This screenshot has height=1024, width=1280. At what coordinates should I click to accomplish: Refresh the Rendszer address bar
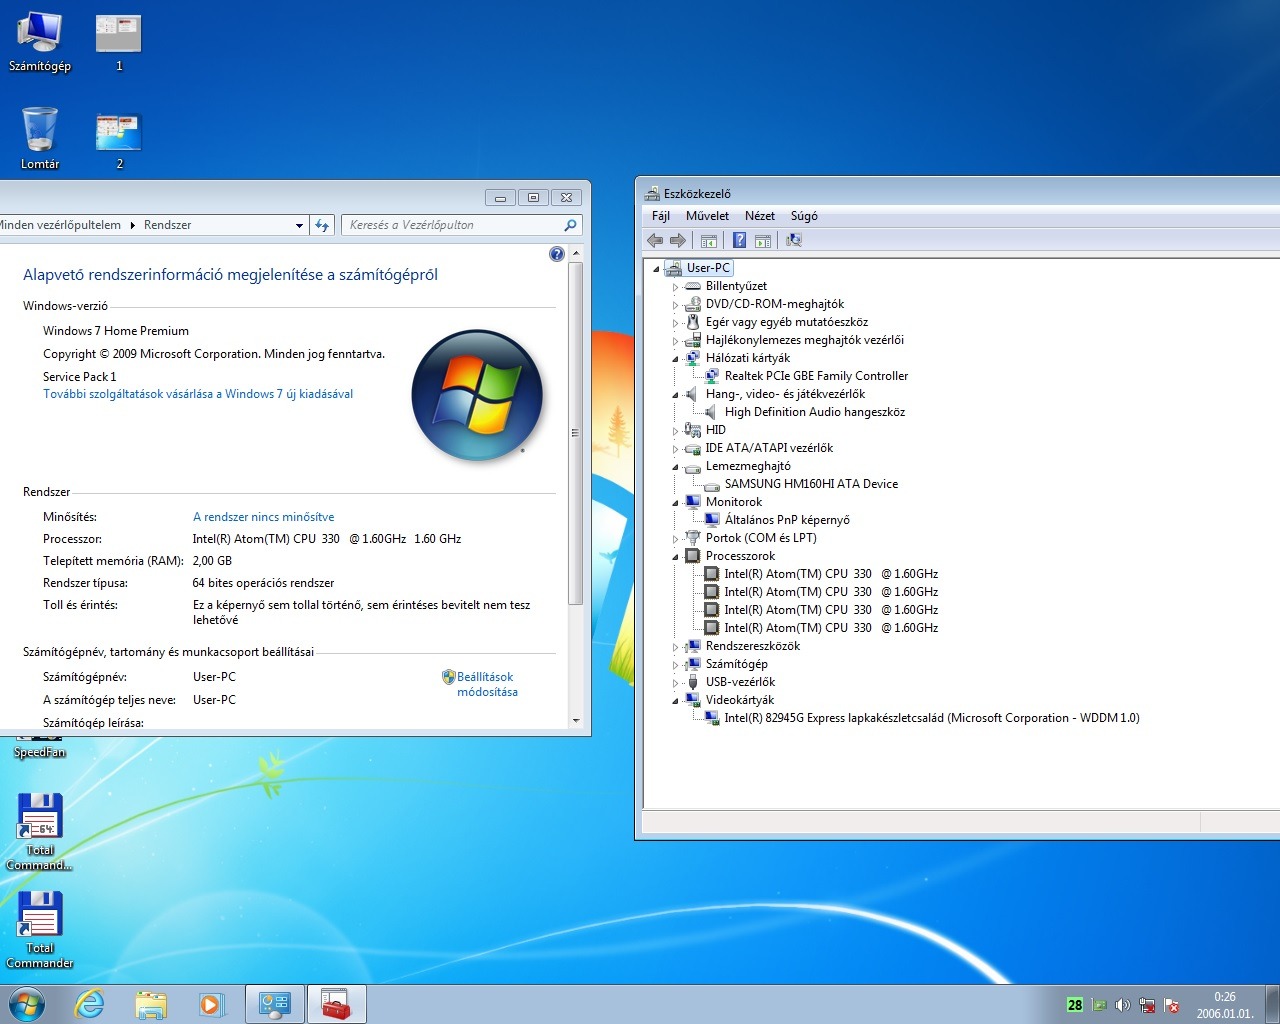coord(322,225)
